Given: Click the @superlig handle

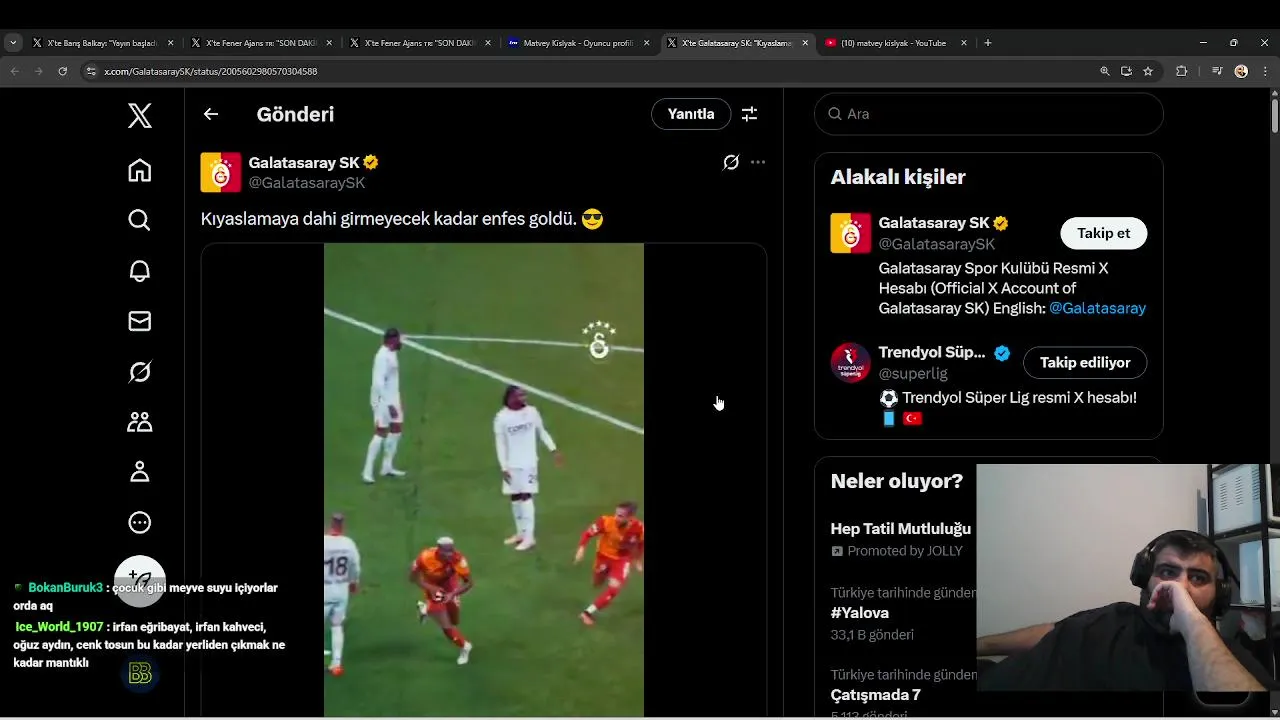Looking at the screenshot, I should coord(913,373).
